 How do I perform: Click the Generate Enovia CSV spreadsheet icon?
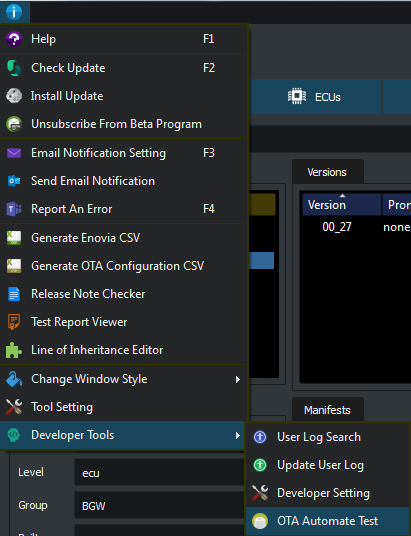pos(14,238)
